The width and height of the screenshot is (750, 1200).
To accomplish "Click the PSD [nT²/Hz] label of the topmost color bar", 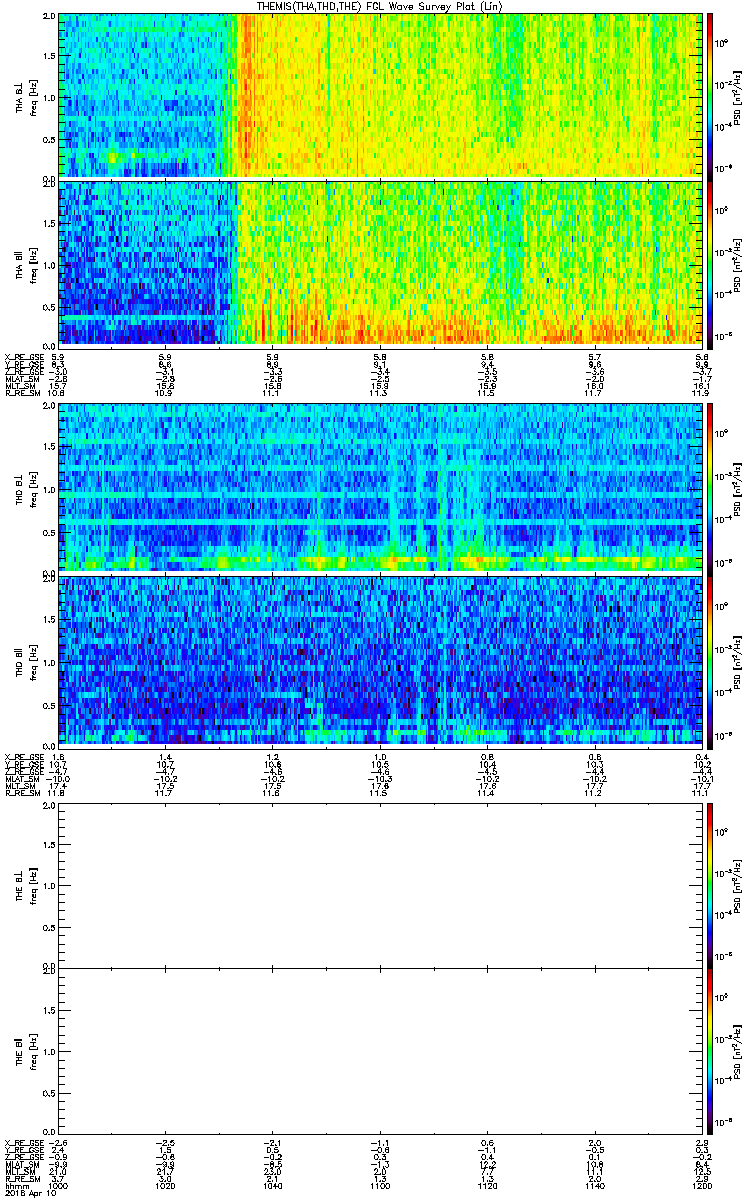I will [x=739, y=96].
